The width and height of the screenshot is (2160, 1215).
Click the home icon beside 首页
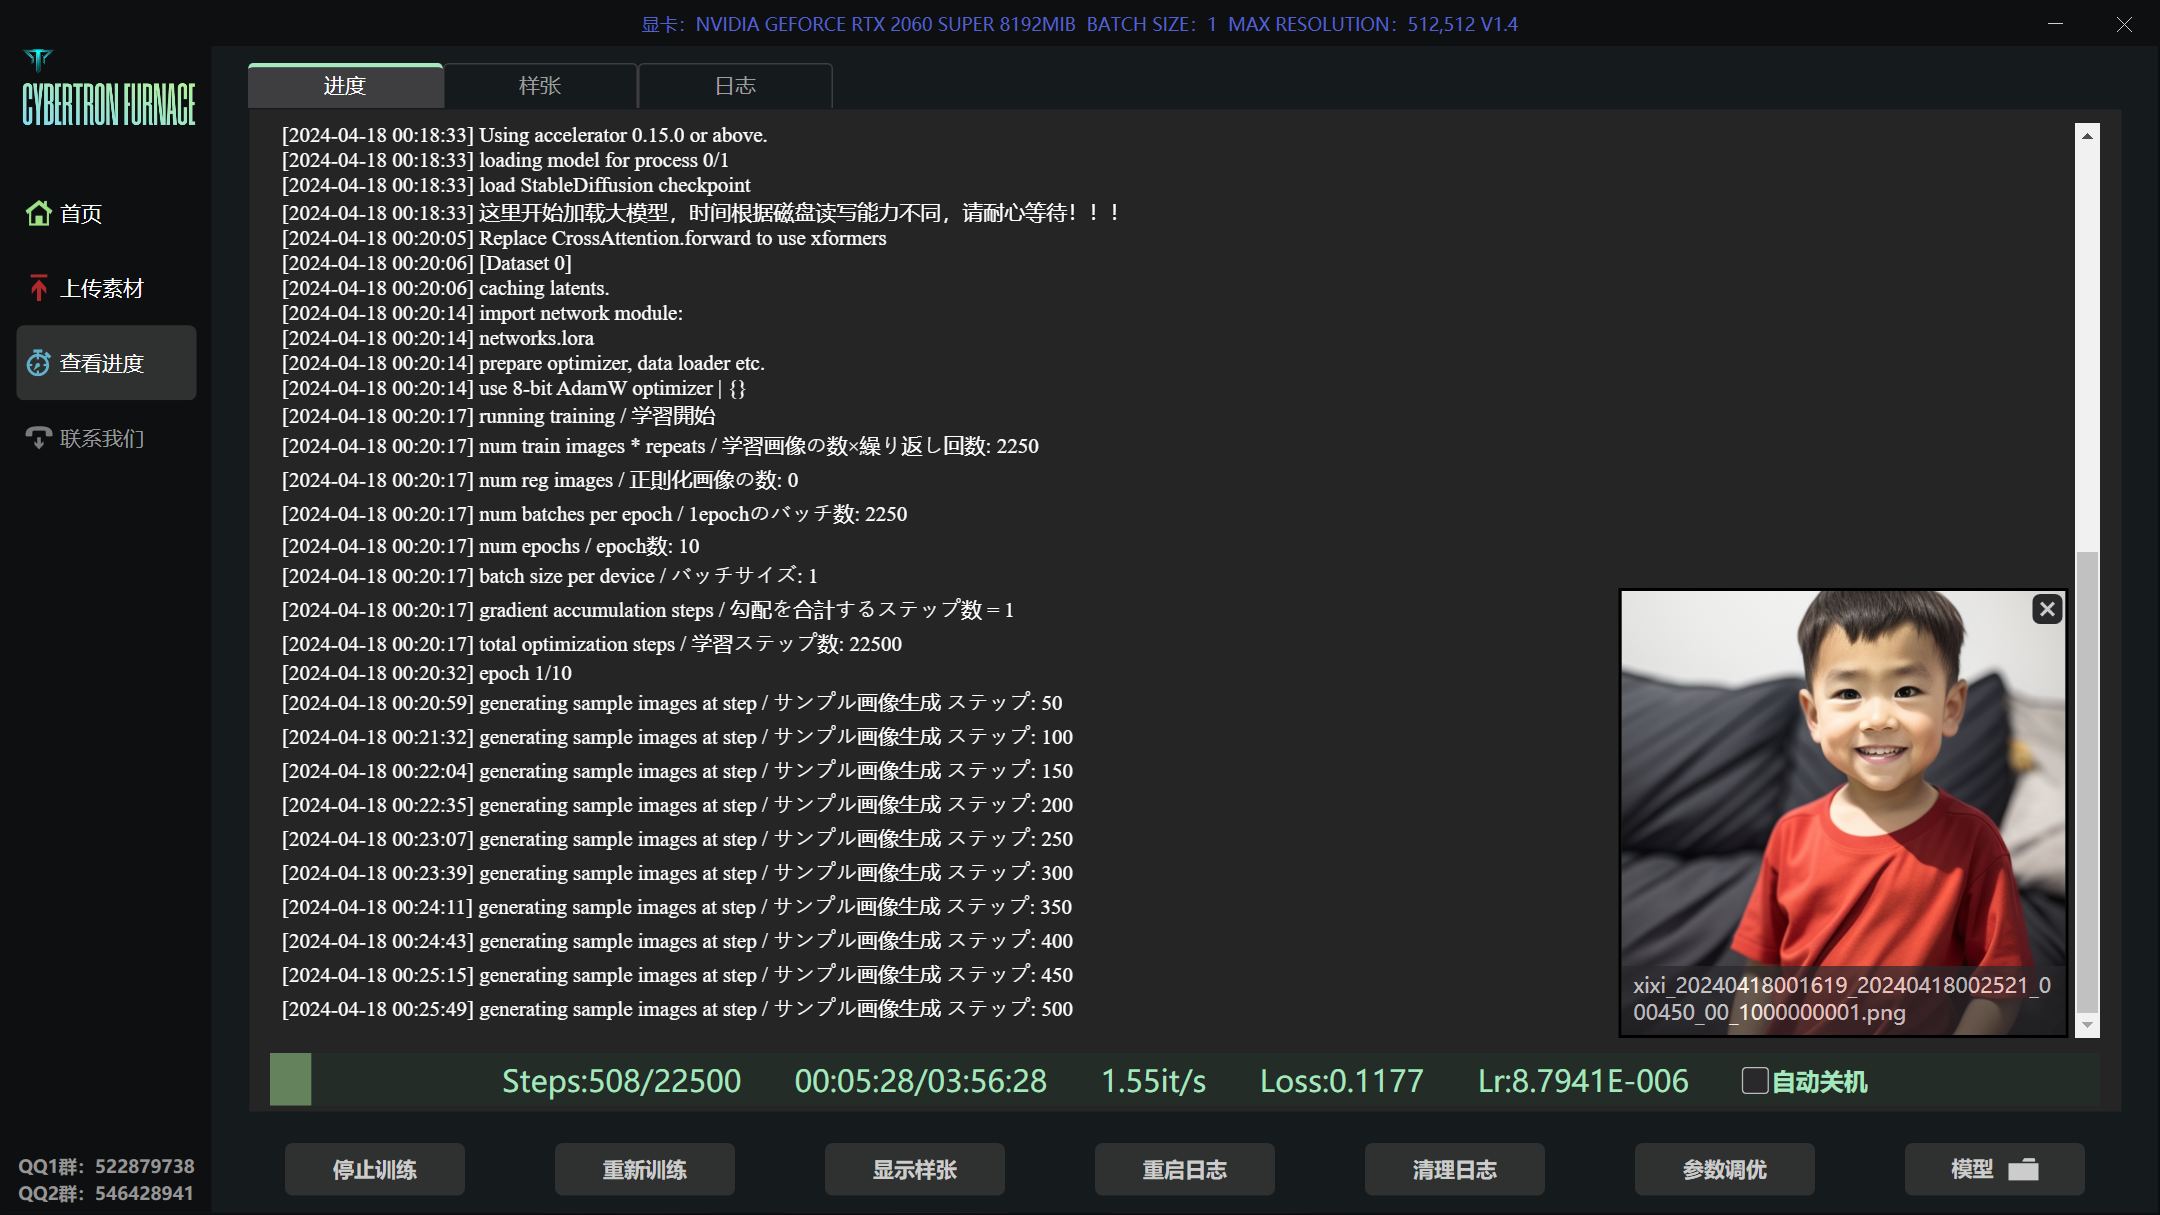click(x=39, y=213)
